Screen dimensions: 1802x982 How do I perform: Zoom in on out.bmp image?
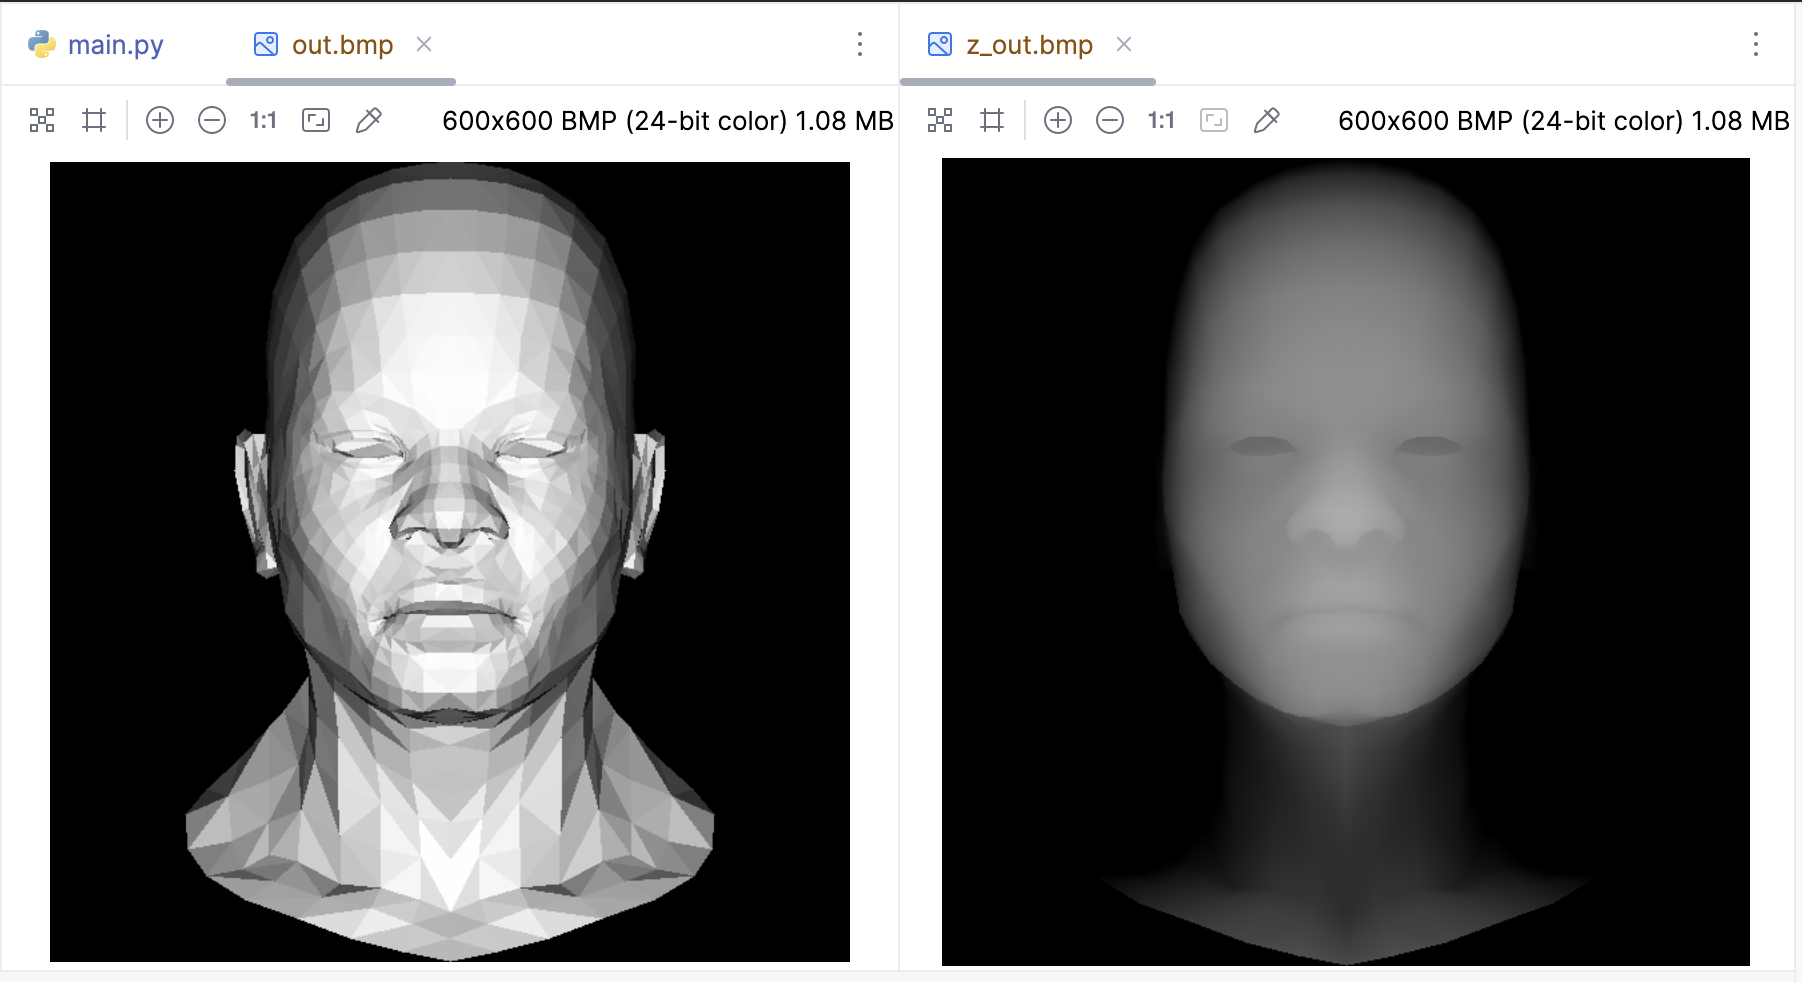coord(160,121)
